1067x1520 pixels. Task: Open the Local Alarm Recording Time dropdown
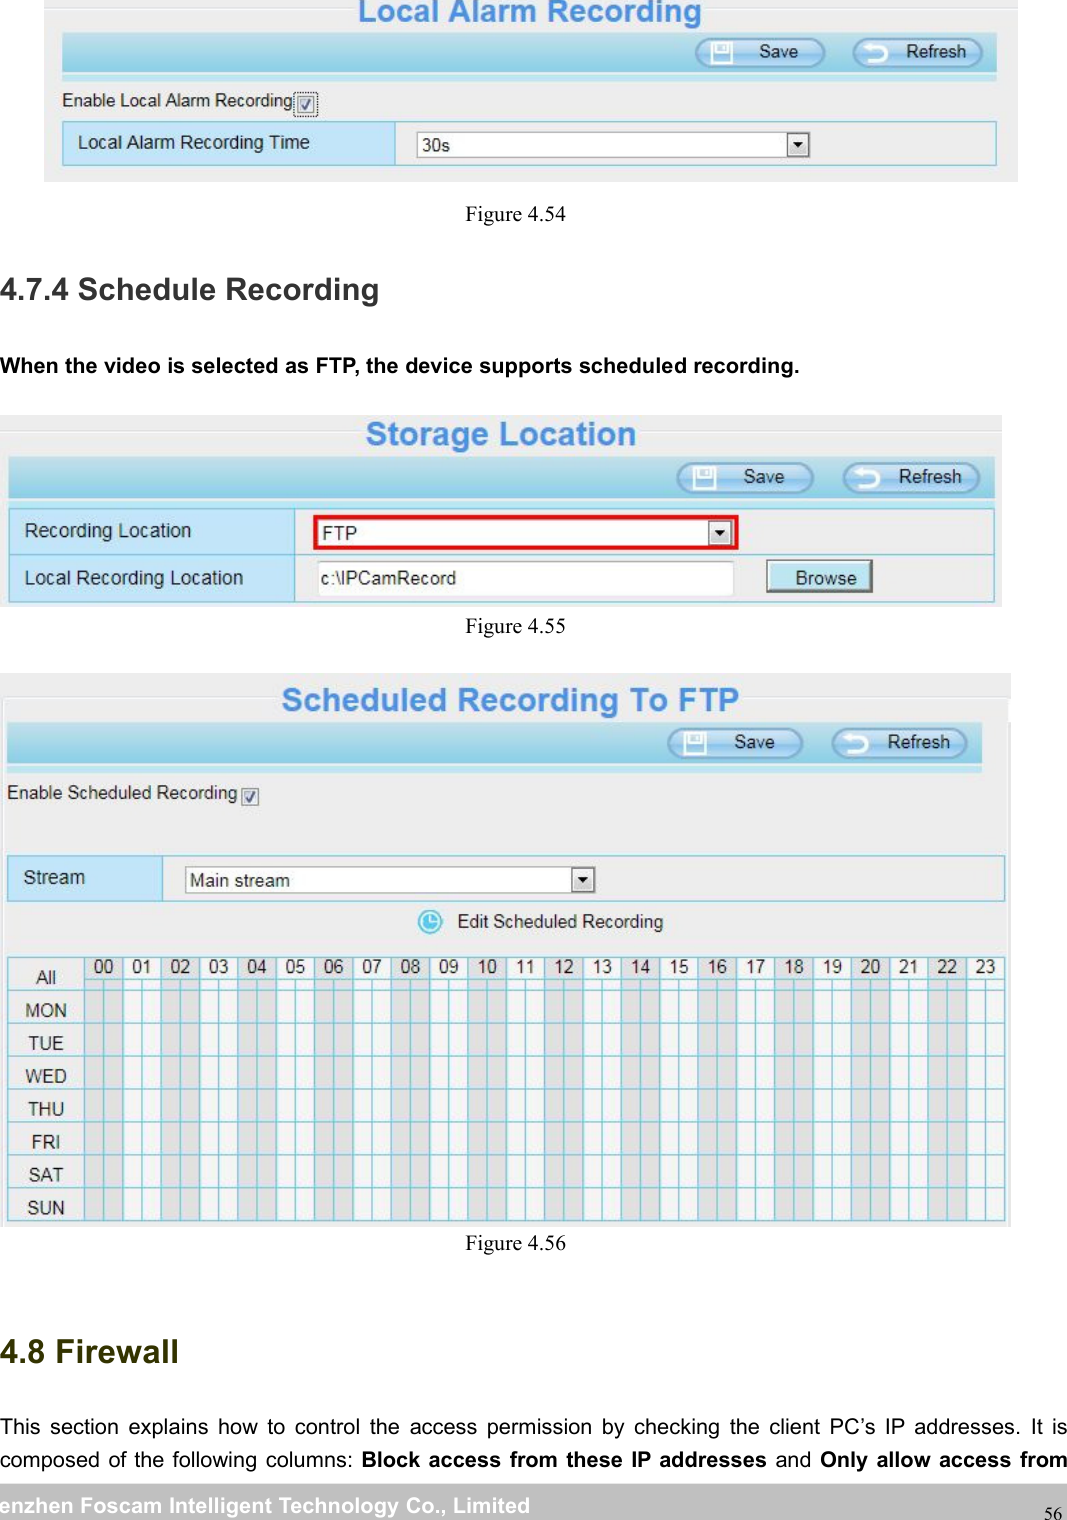tap(613, 145)
